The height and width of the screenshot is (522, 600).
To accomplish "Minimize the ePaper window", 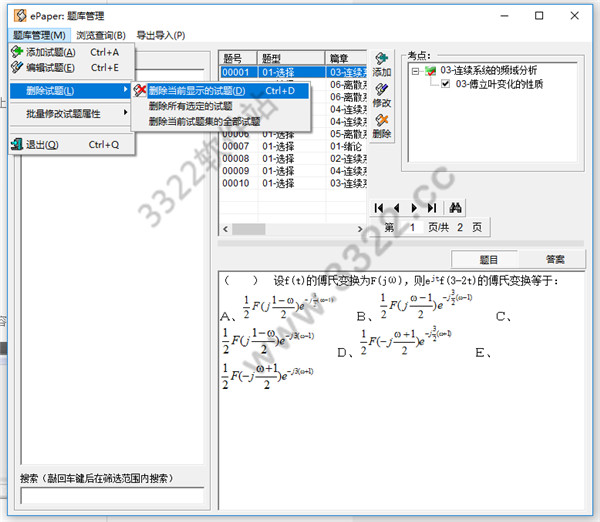I will click(x=504, y=16).
